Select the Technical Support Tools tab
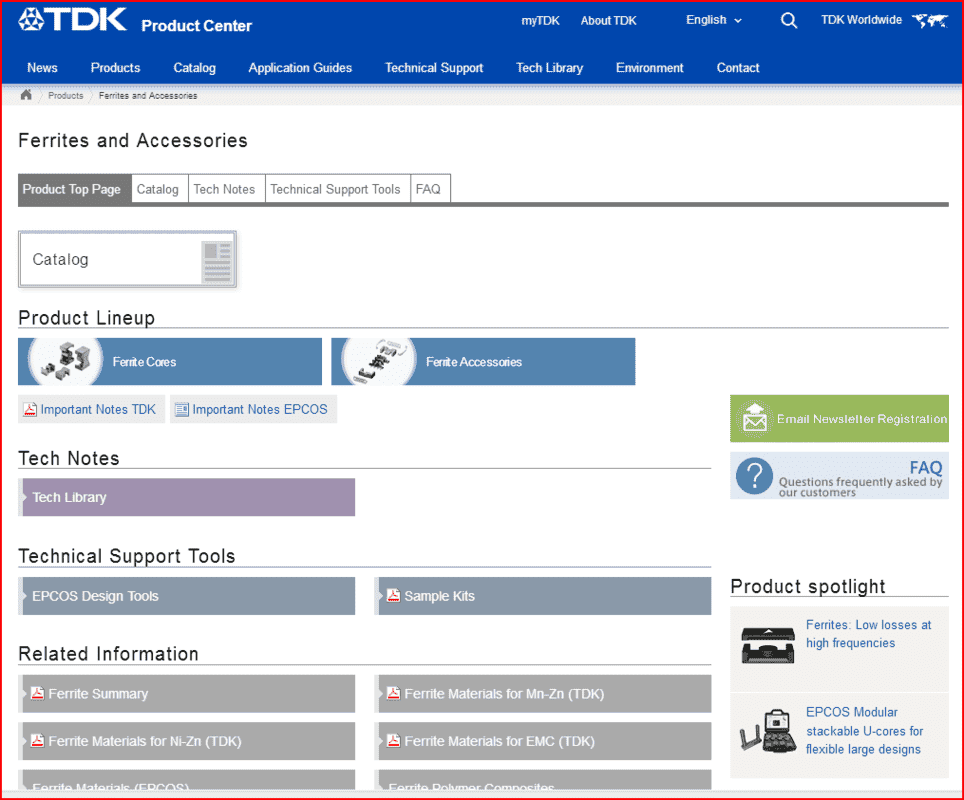Image resolution: width=964 pixels, height=800 pixels. pyautogui.click(x=335, y=189)
